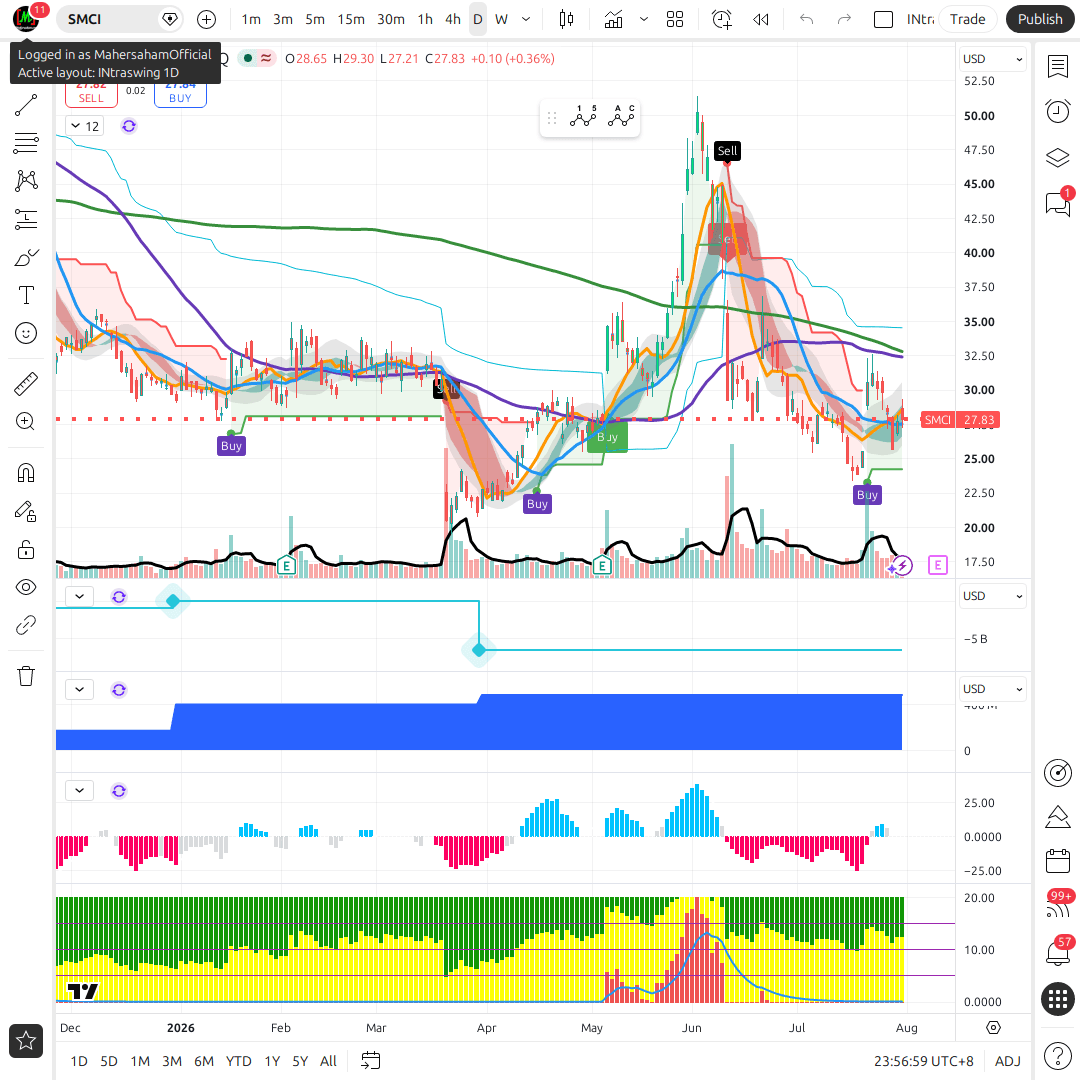Toggle stay in drawing mode
The image size is (1080, 1080).
26,511
